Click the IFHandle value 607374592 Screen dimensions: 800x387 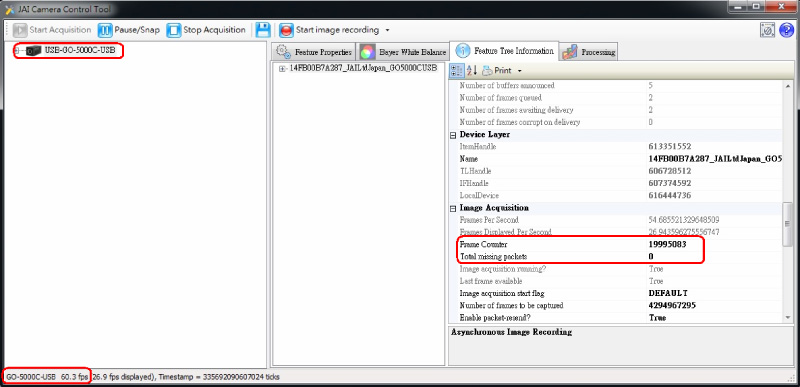pyautogui.click(x=669, y=183)
